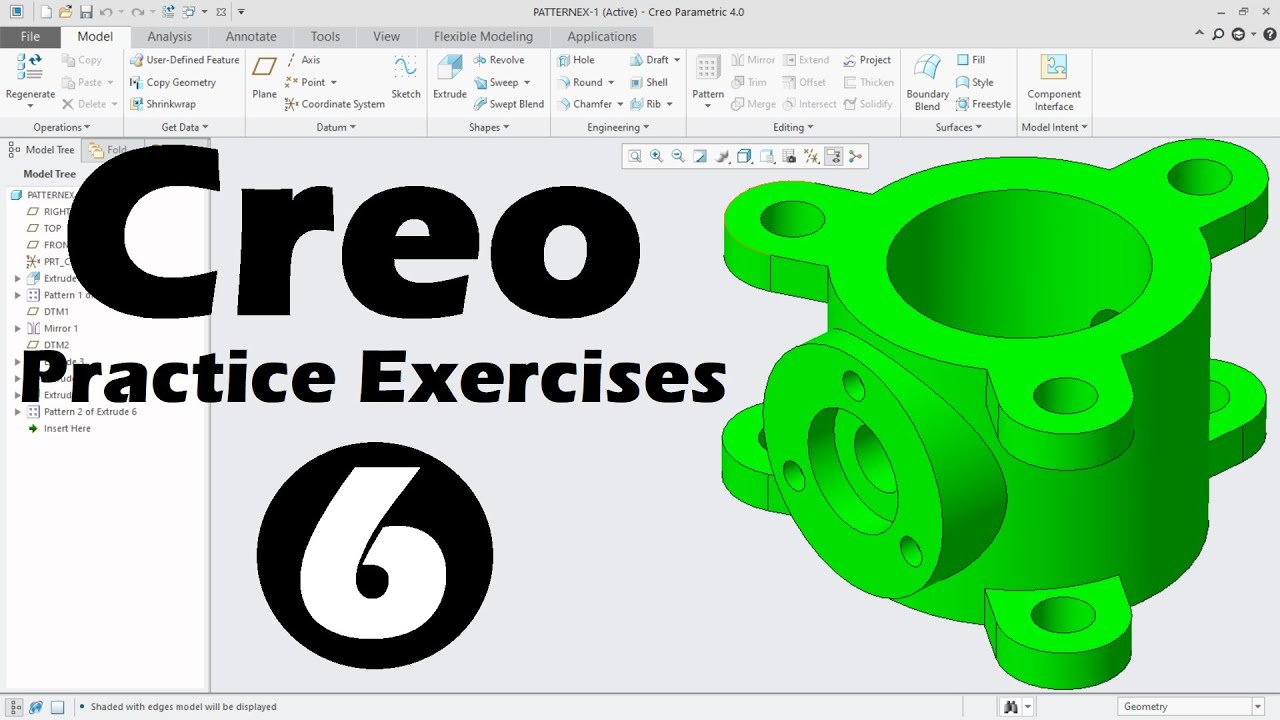Image resolution: width=1280 pixels, height=720 pixels.
Task: Create a new file from quick access toolbar
Action: coord(46,12)
